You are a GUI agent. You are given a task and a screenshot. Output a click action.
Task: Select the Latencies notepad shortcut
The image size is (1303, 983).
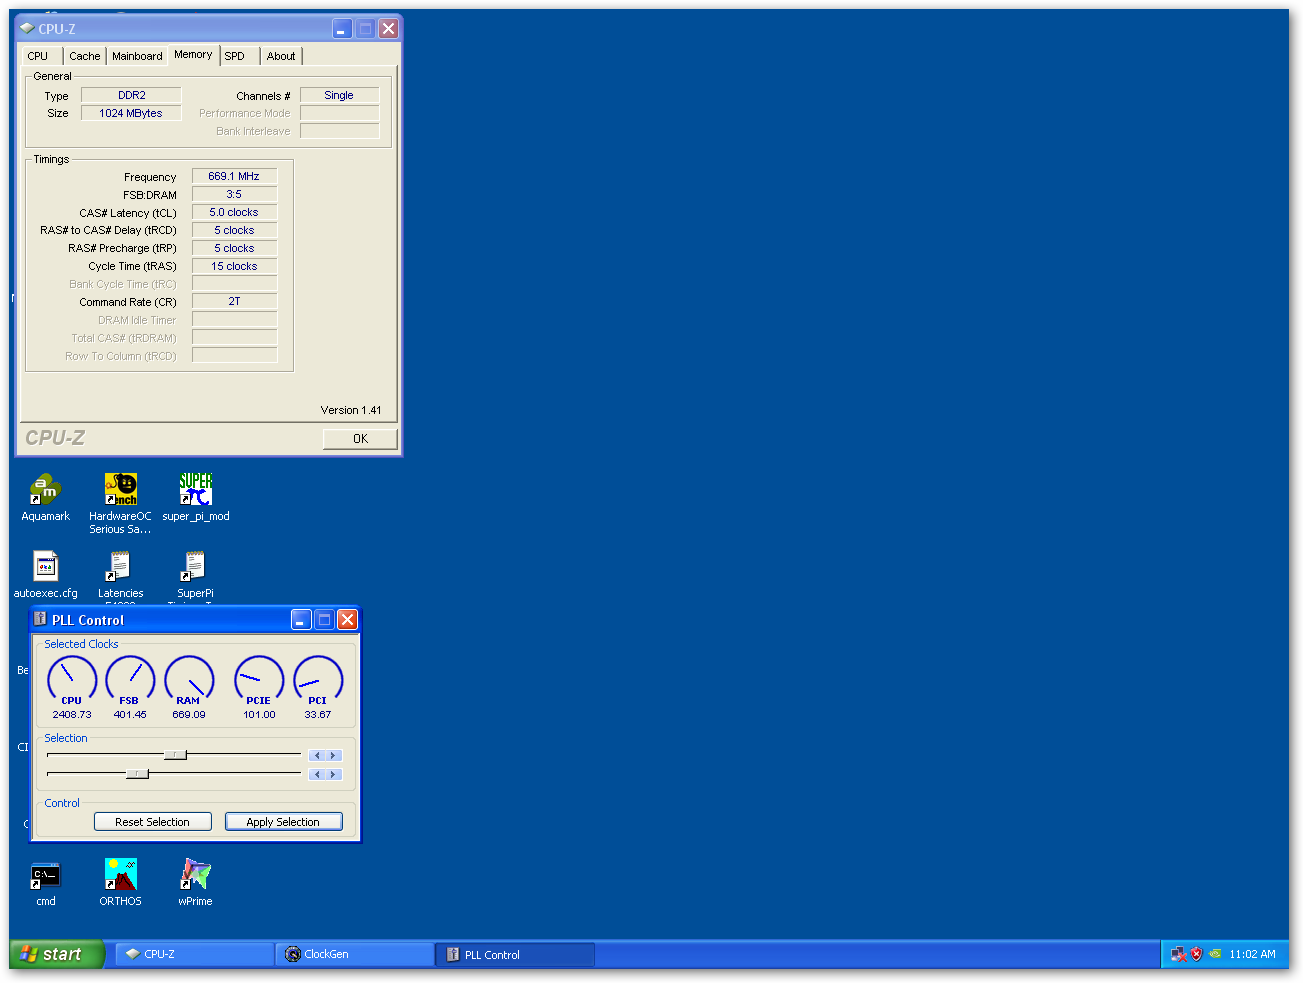[x=120, y=566]
